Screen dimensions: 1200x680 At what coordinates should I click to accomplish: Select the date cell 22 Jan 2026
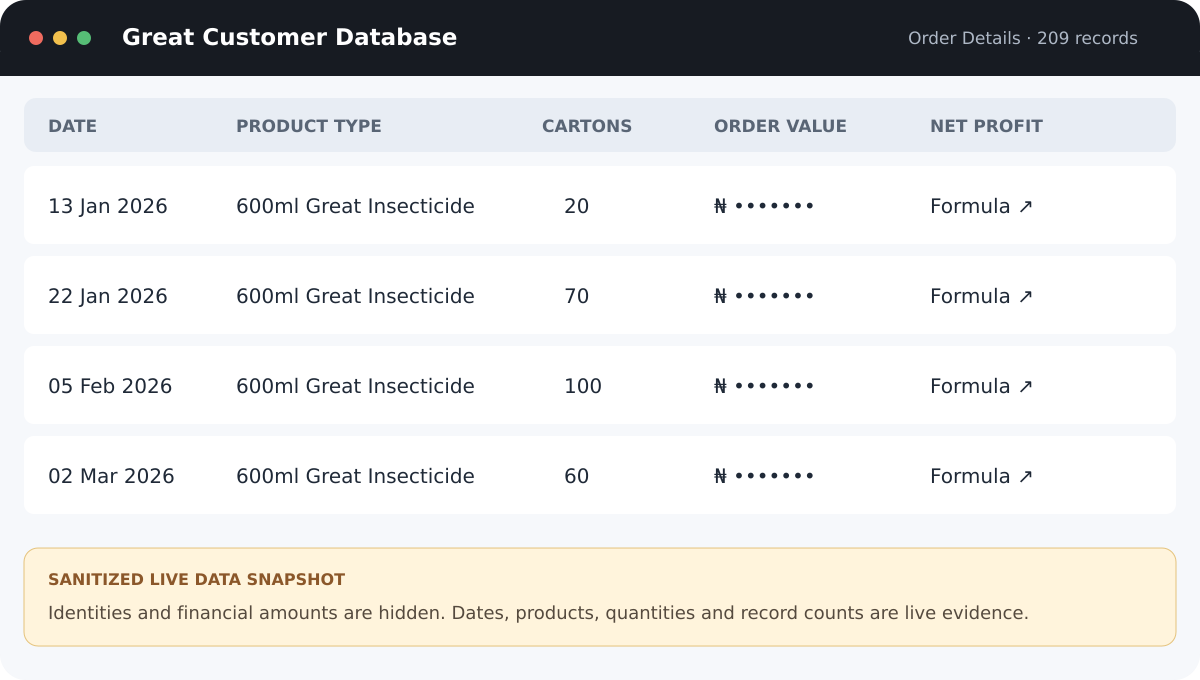108,296
